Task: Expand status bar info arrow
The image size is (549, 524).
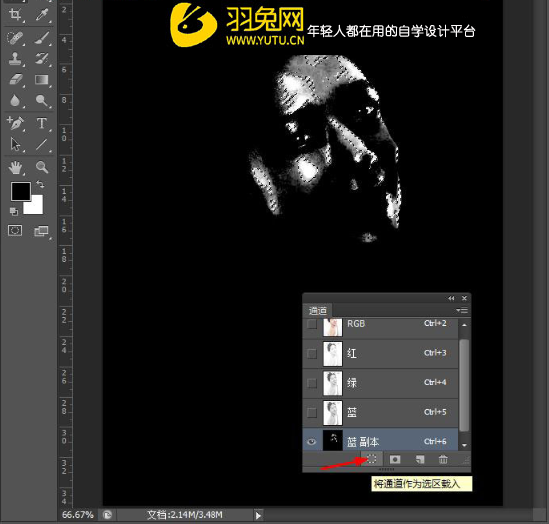Action: (258, 515)
